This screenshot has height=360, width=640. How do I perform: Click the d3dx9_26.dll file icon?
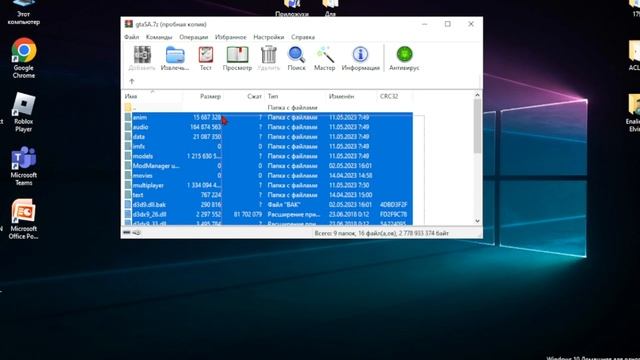pos(128,214)
